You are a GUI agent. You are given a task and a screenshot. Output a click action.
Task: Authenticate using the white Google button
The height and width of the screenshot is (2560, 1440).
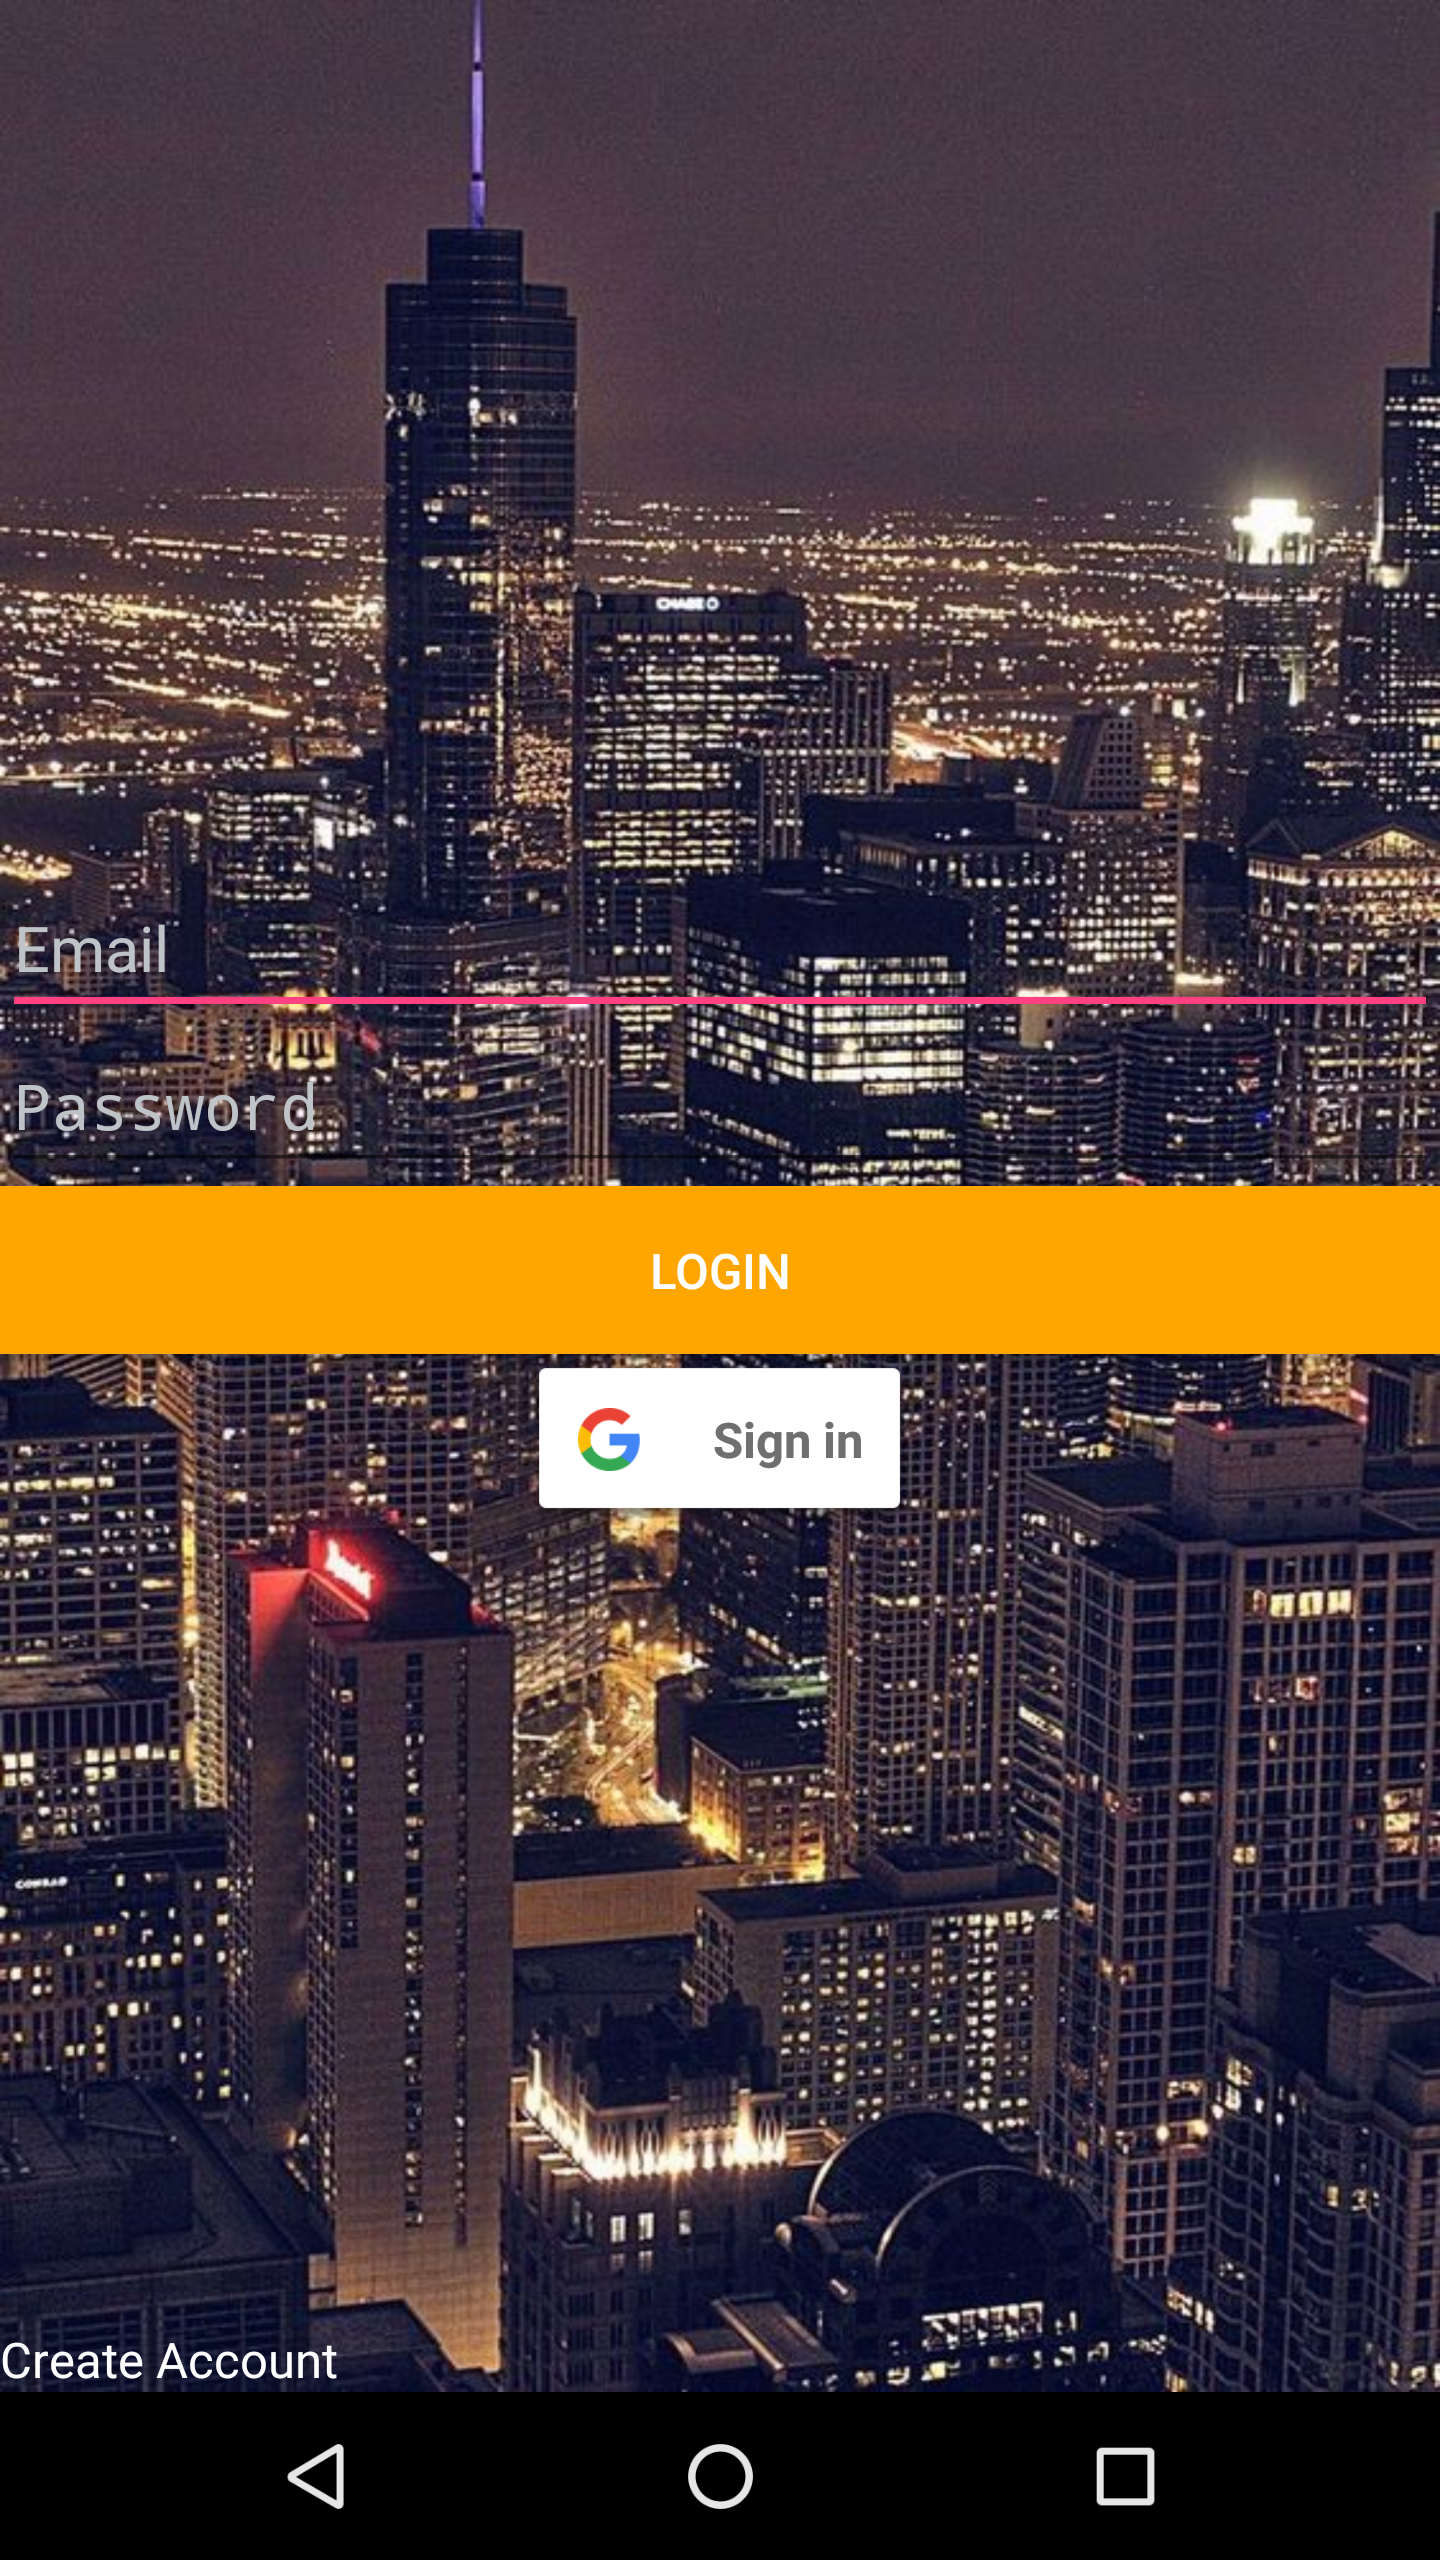pyautogui.click(x=719, y=1438)
